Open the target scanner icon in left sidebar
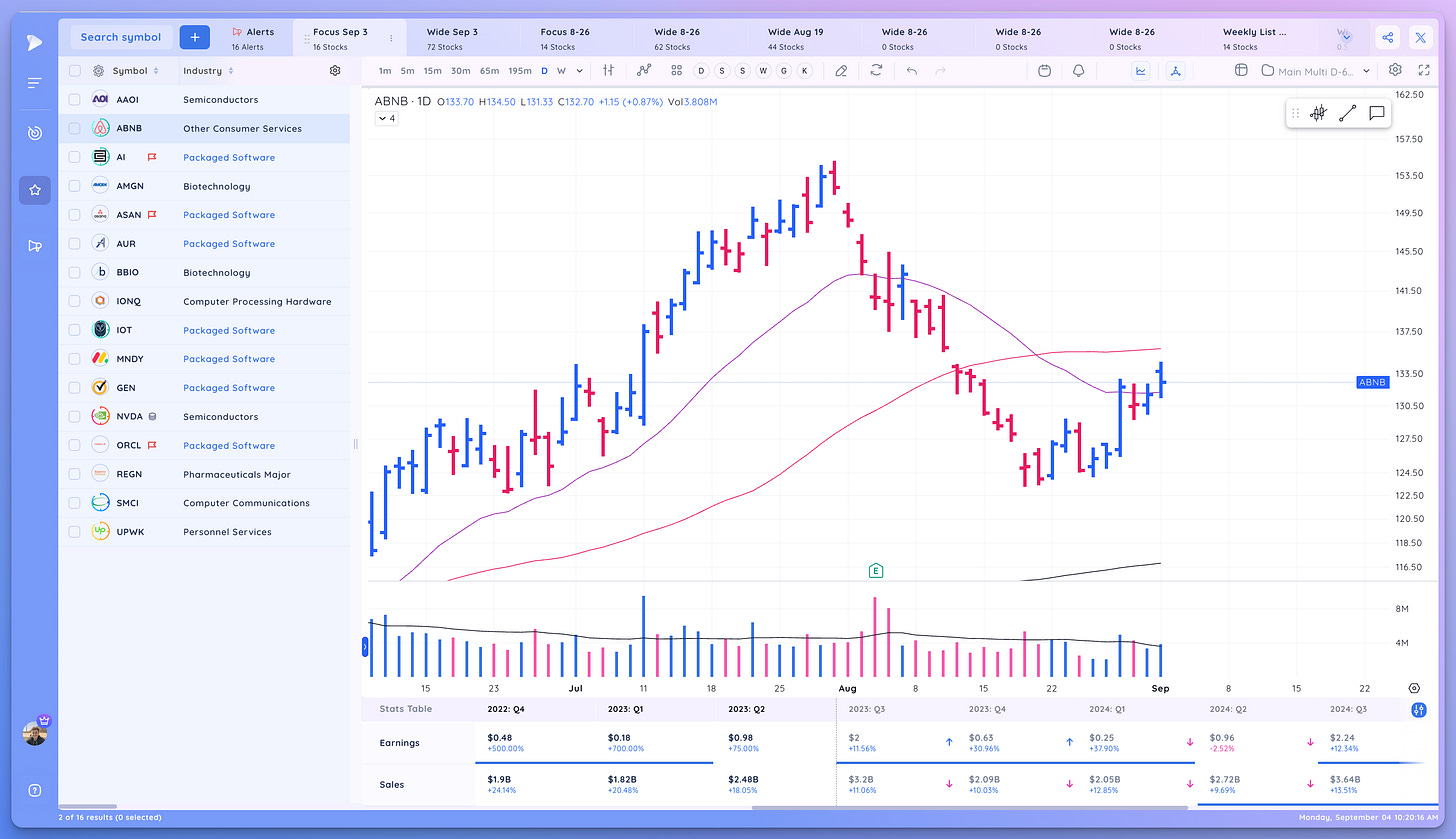 [35, 133]
